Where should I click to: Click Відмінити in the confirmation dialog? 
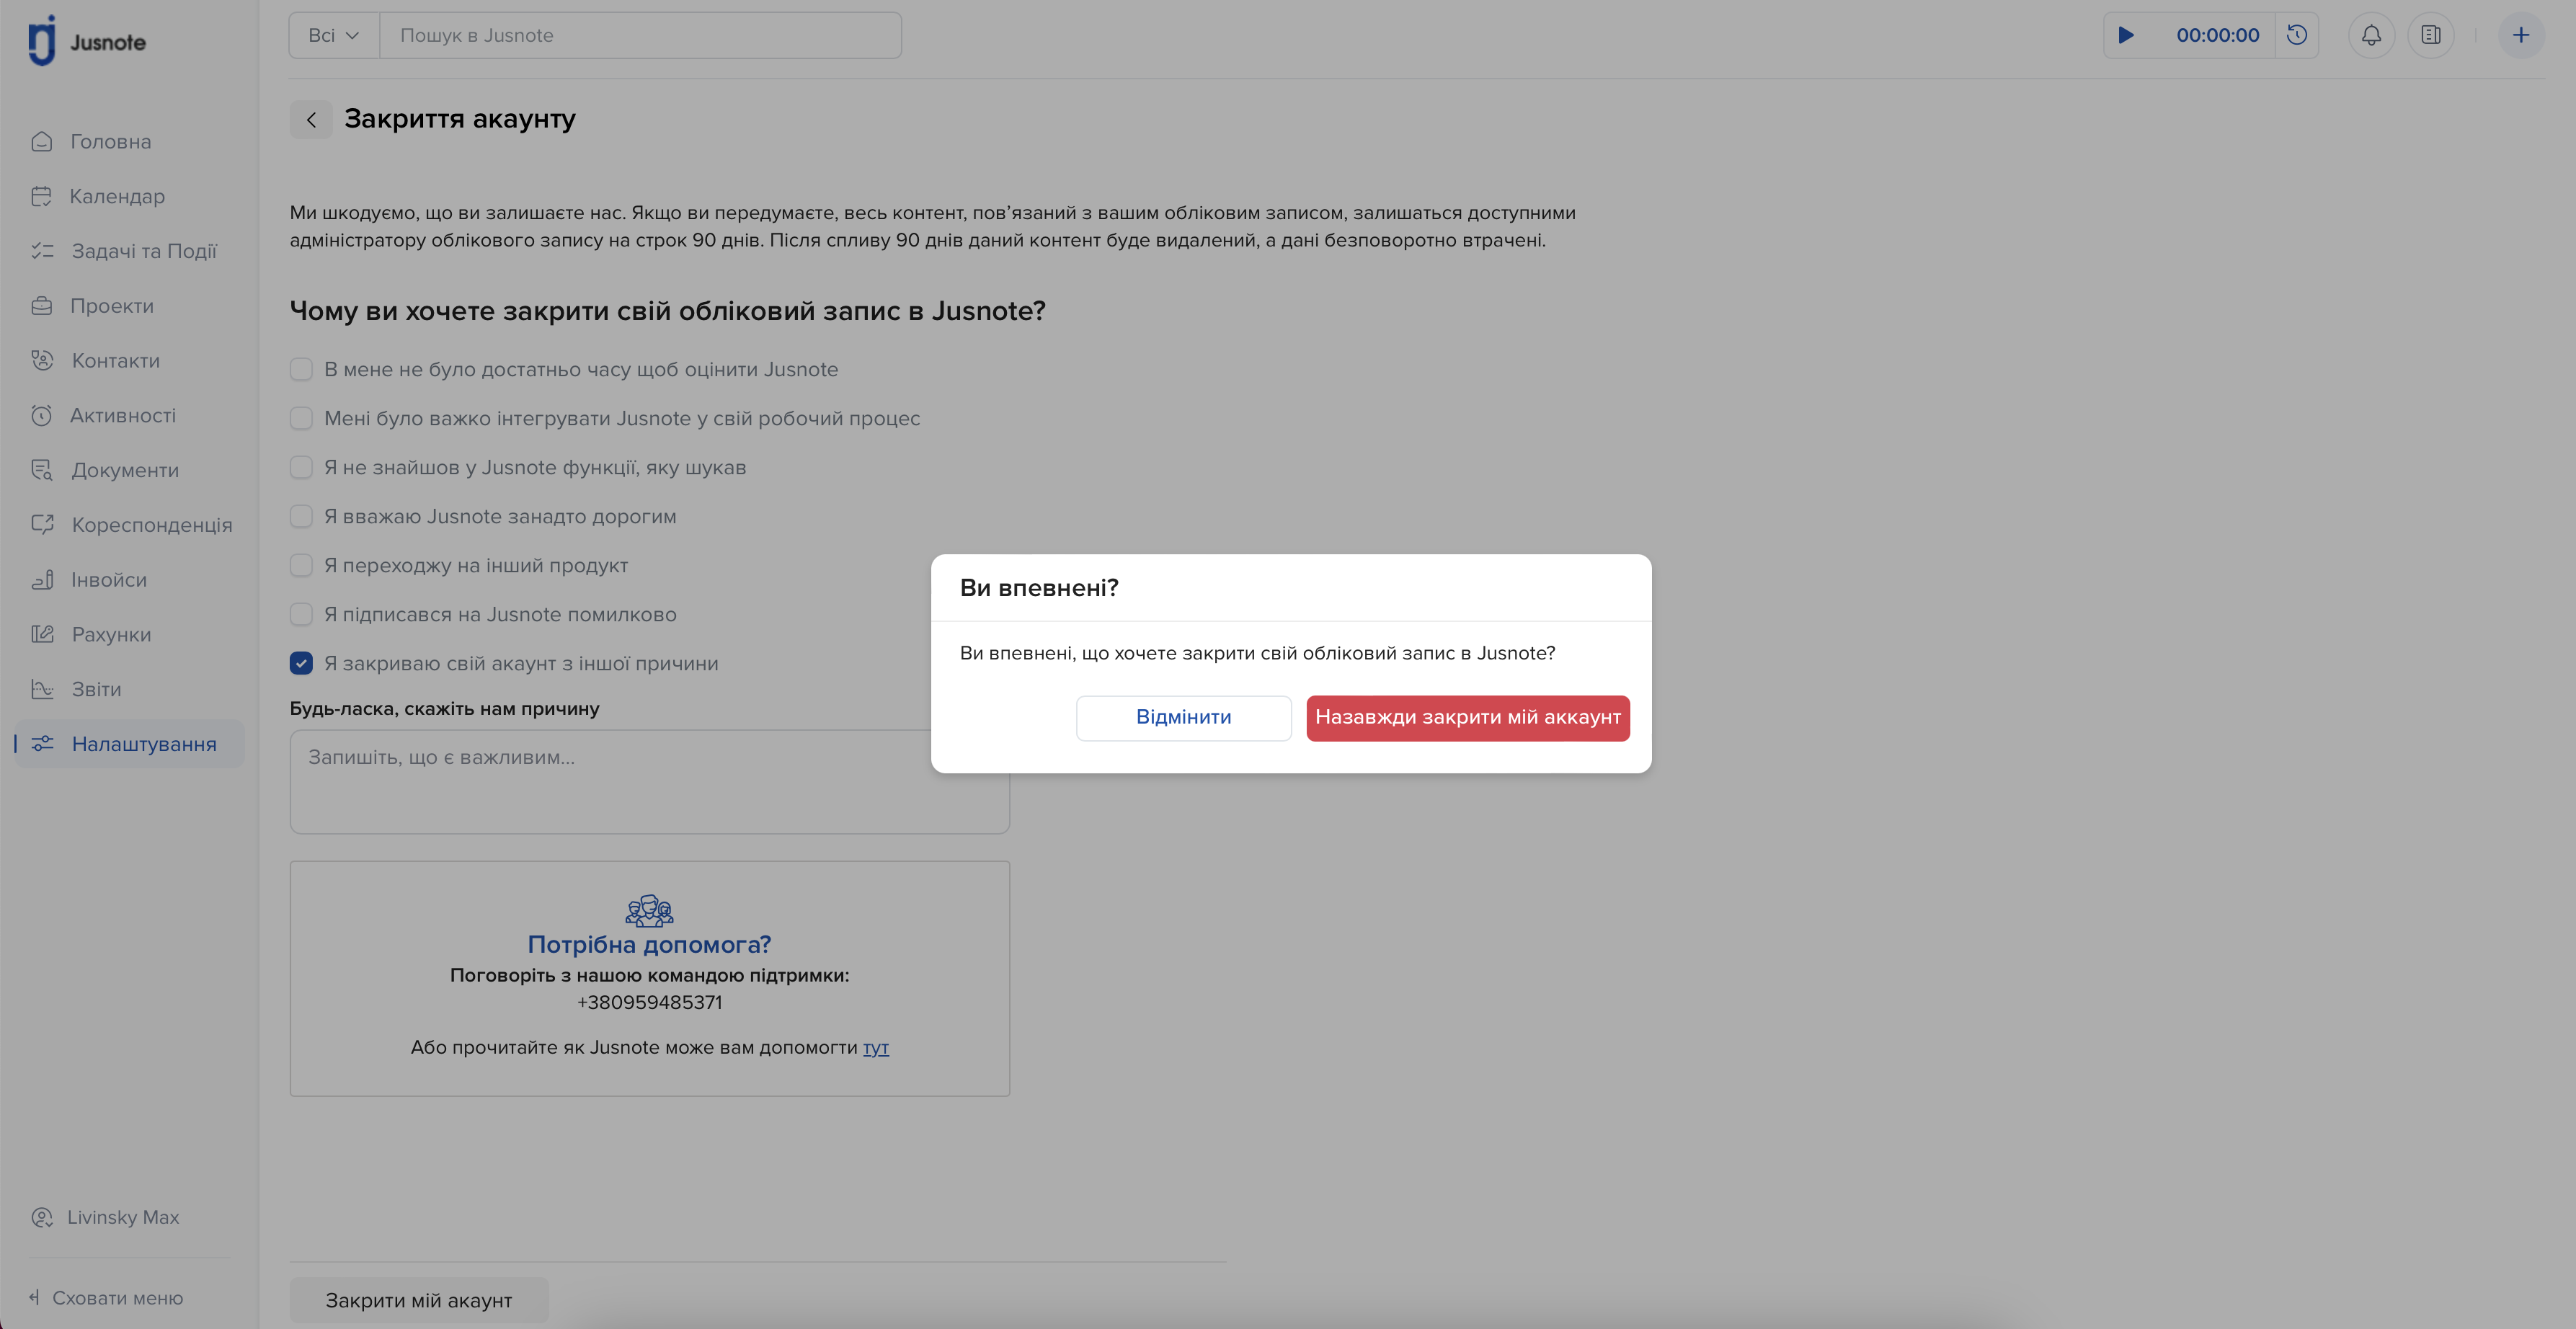(1184, 718)
